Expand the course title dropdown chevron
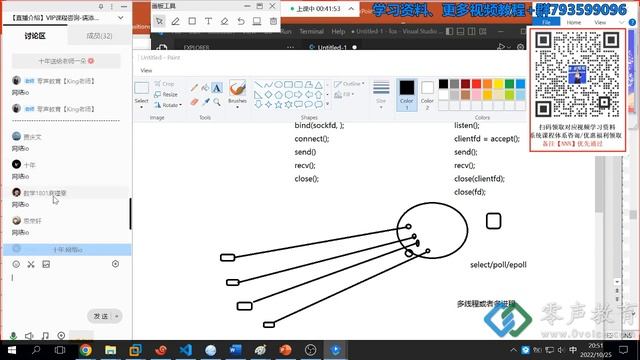The width and height of the screenshot is (640, 360). click(x=120, y=18)
